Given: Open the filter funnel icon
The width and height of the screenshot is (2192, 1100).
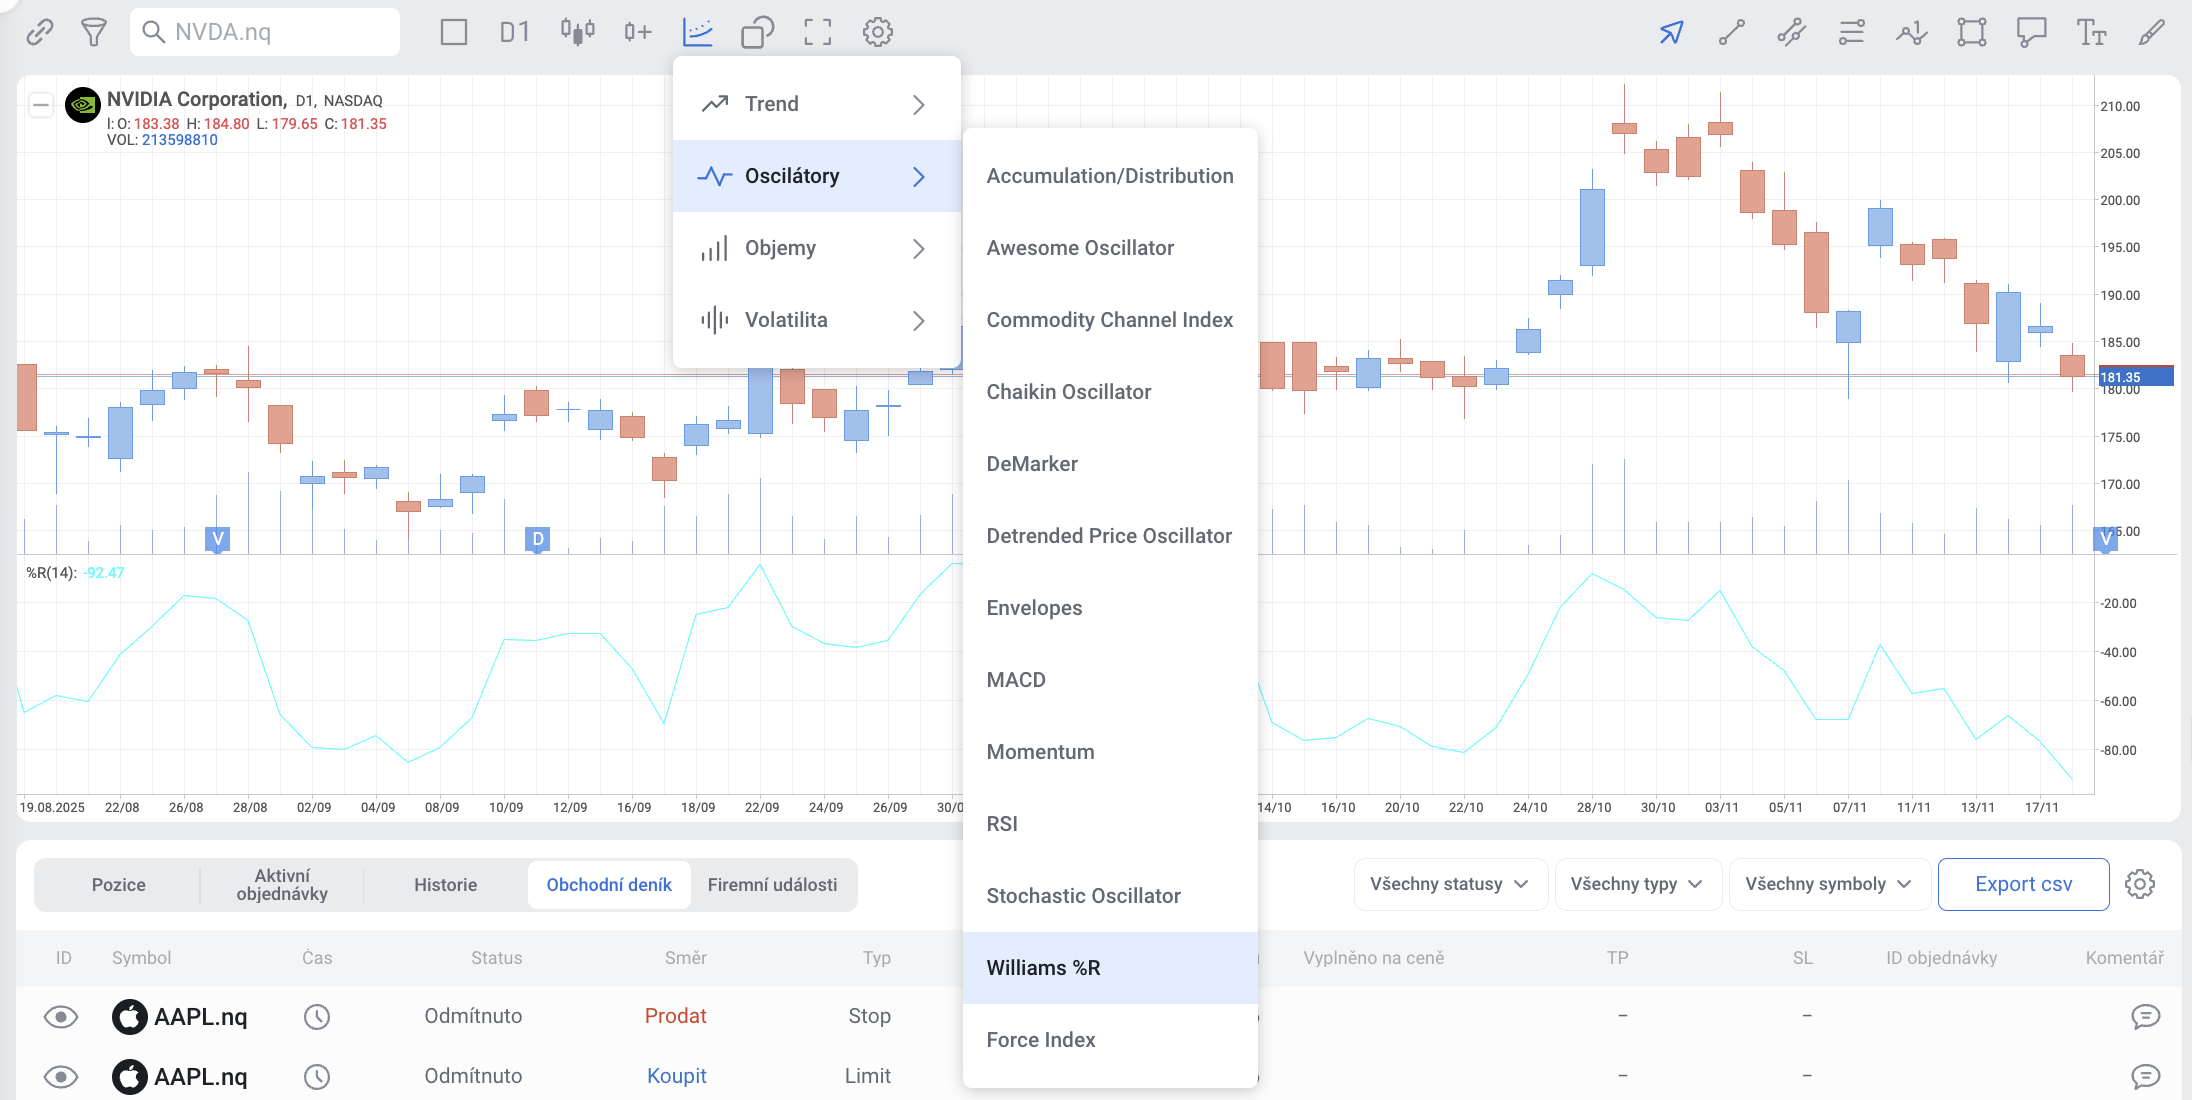Looking at the screenshot, I should click(94, 32).
